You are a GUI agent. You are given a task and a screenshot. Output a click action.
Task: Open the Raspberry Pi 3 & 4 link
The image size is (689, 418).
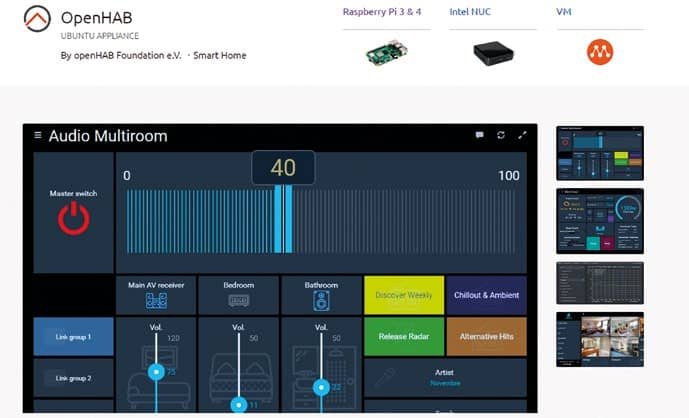point(382,12)
